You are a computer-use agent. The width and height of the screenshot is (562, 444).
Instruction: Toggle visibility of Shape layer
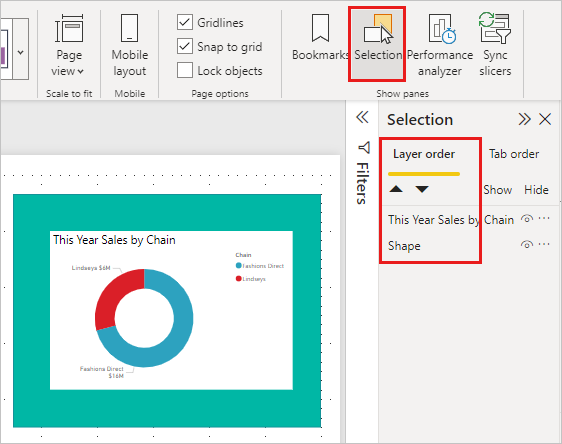(x=527, y=244)
